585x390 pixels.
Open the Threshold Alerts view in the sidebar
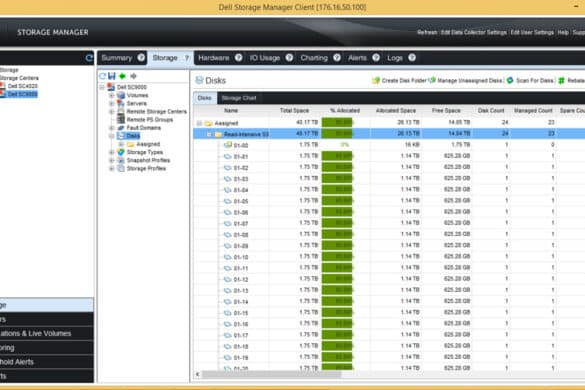tap(47, 362)
